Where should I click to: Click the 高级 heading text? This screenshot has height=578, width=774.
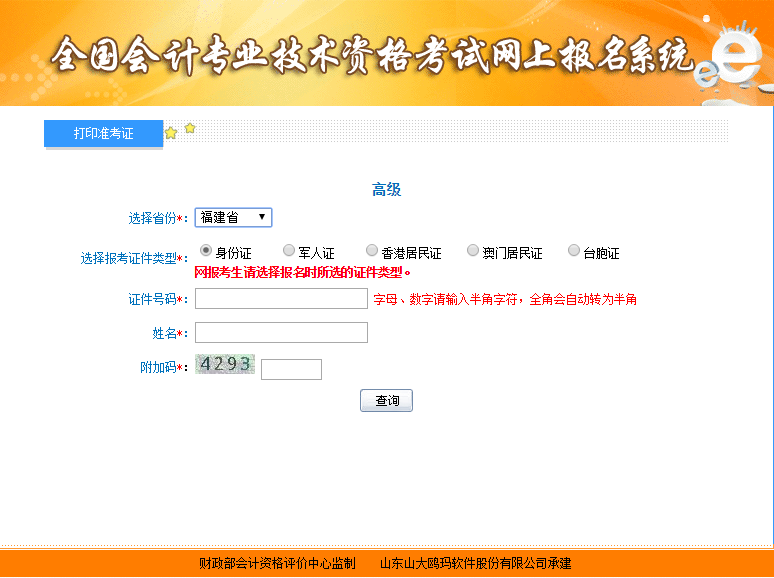click(387, 190)
